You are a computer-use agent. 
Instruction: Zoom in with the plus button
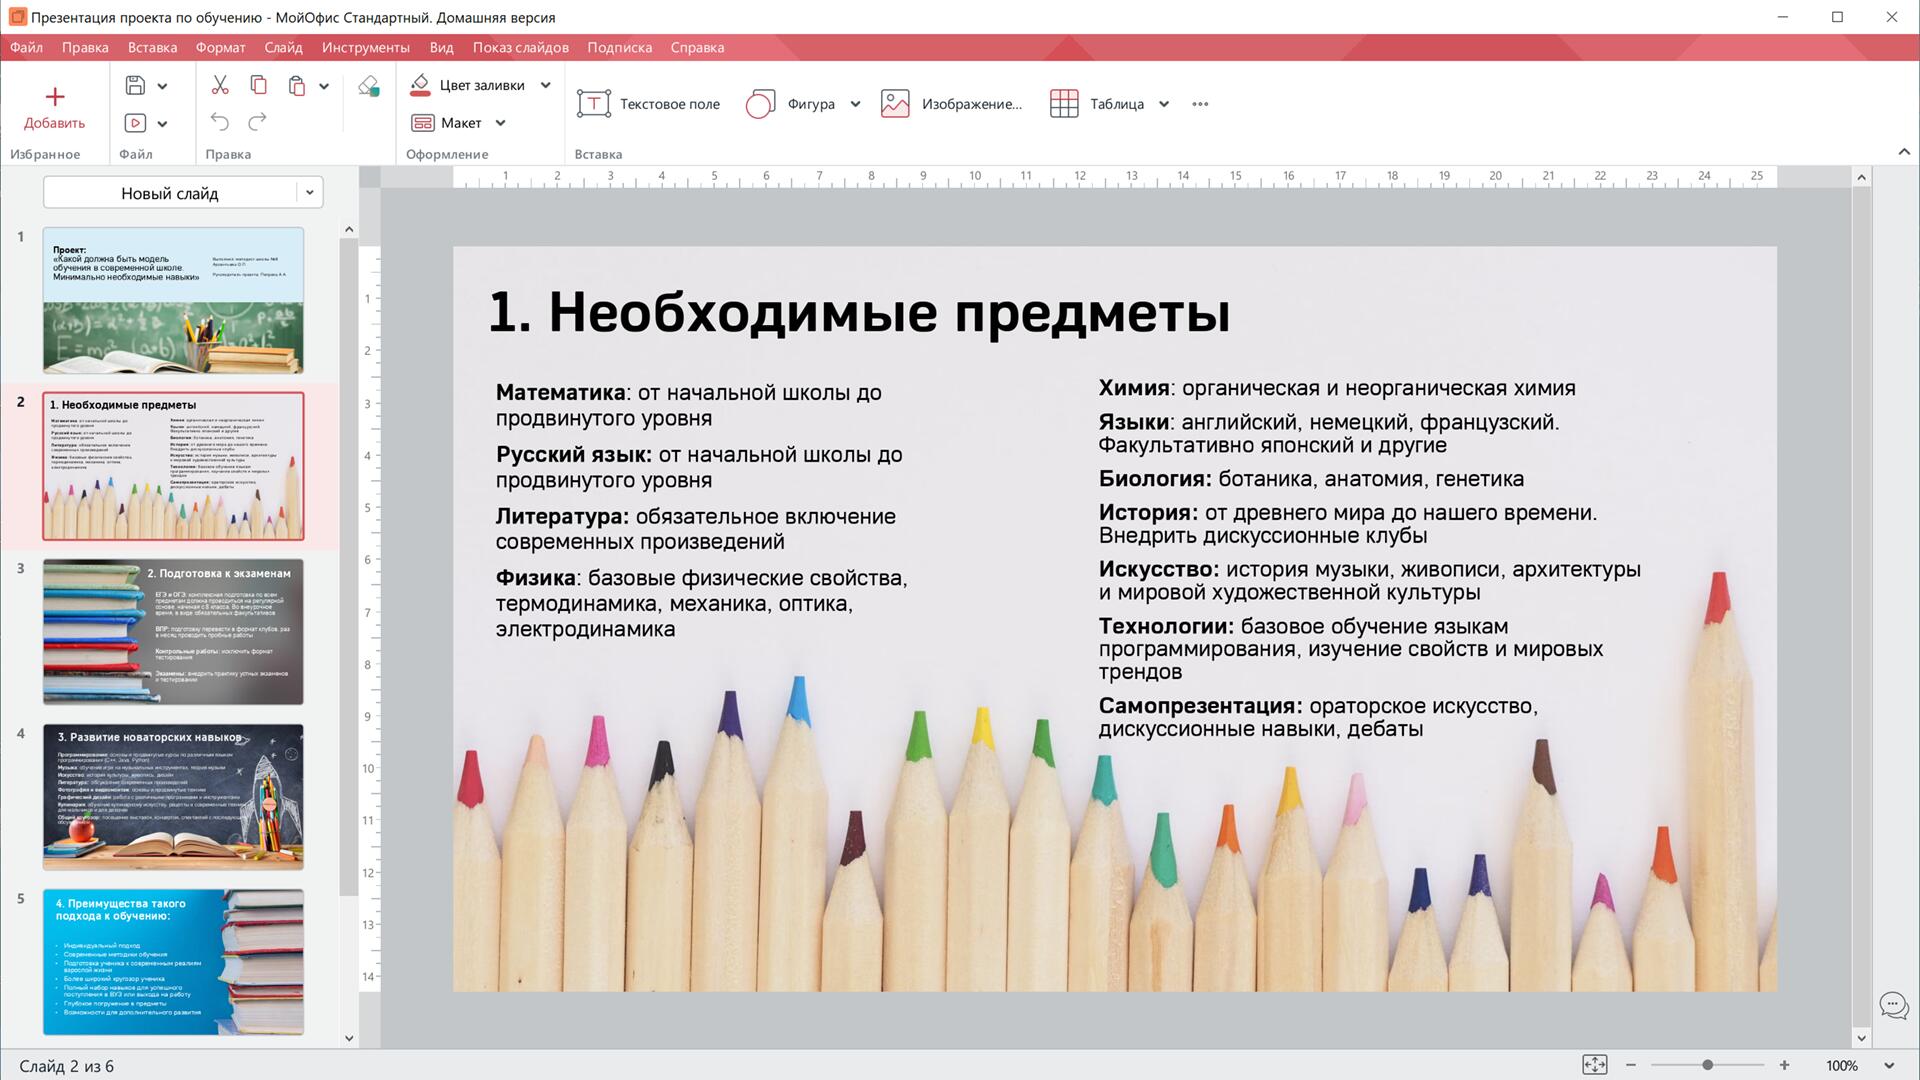pyautogui.click(x=1784, y=1065)
